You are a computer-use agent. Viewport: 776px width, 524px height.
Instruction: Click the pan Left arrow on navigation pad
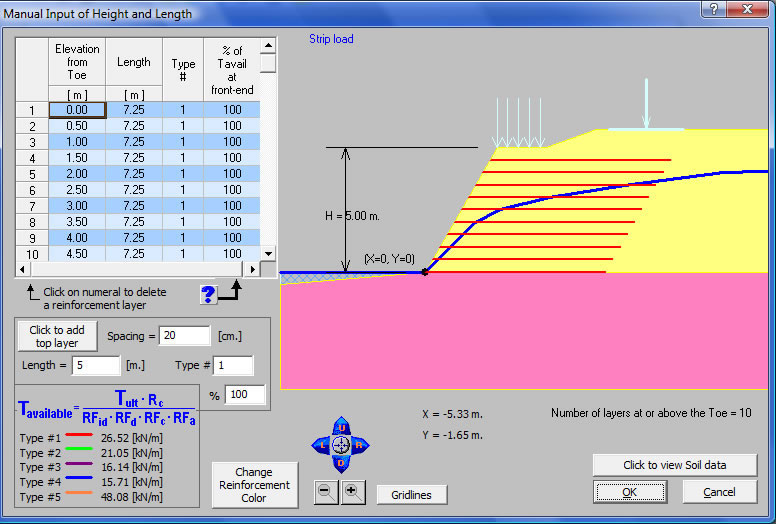pyautogui.click(x=324, y=446)
